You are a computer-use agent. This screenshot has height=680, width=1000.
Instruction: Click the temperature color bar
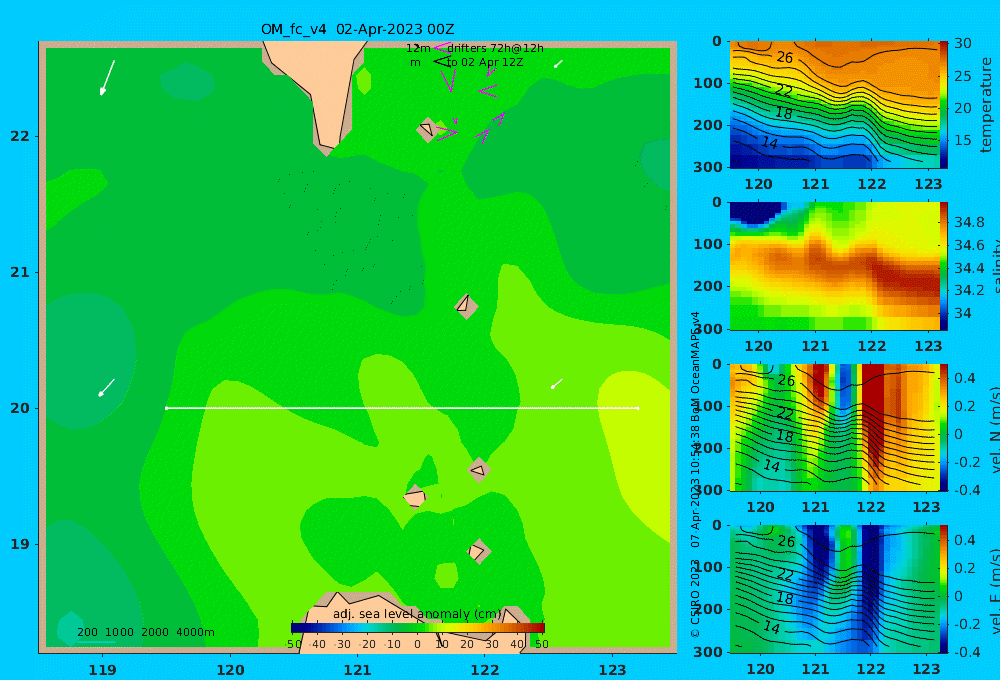(x=943, y=105)
